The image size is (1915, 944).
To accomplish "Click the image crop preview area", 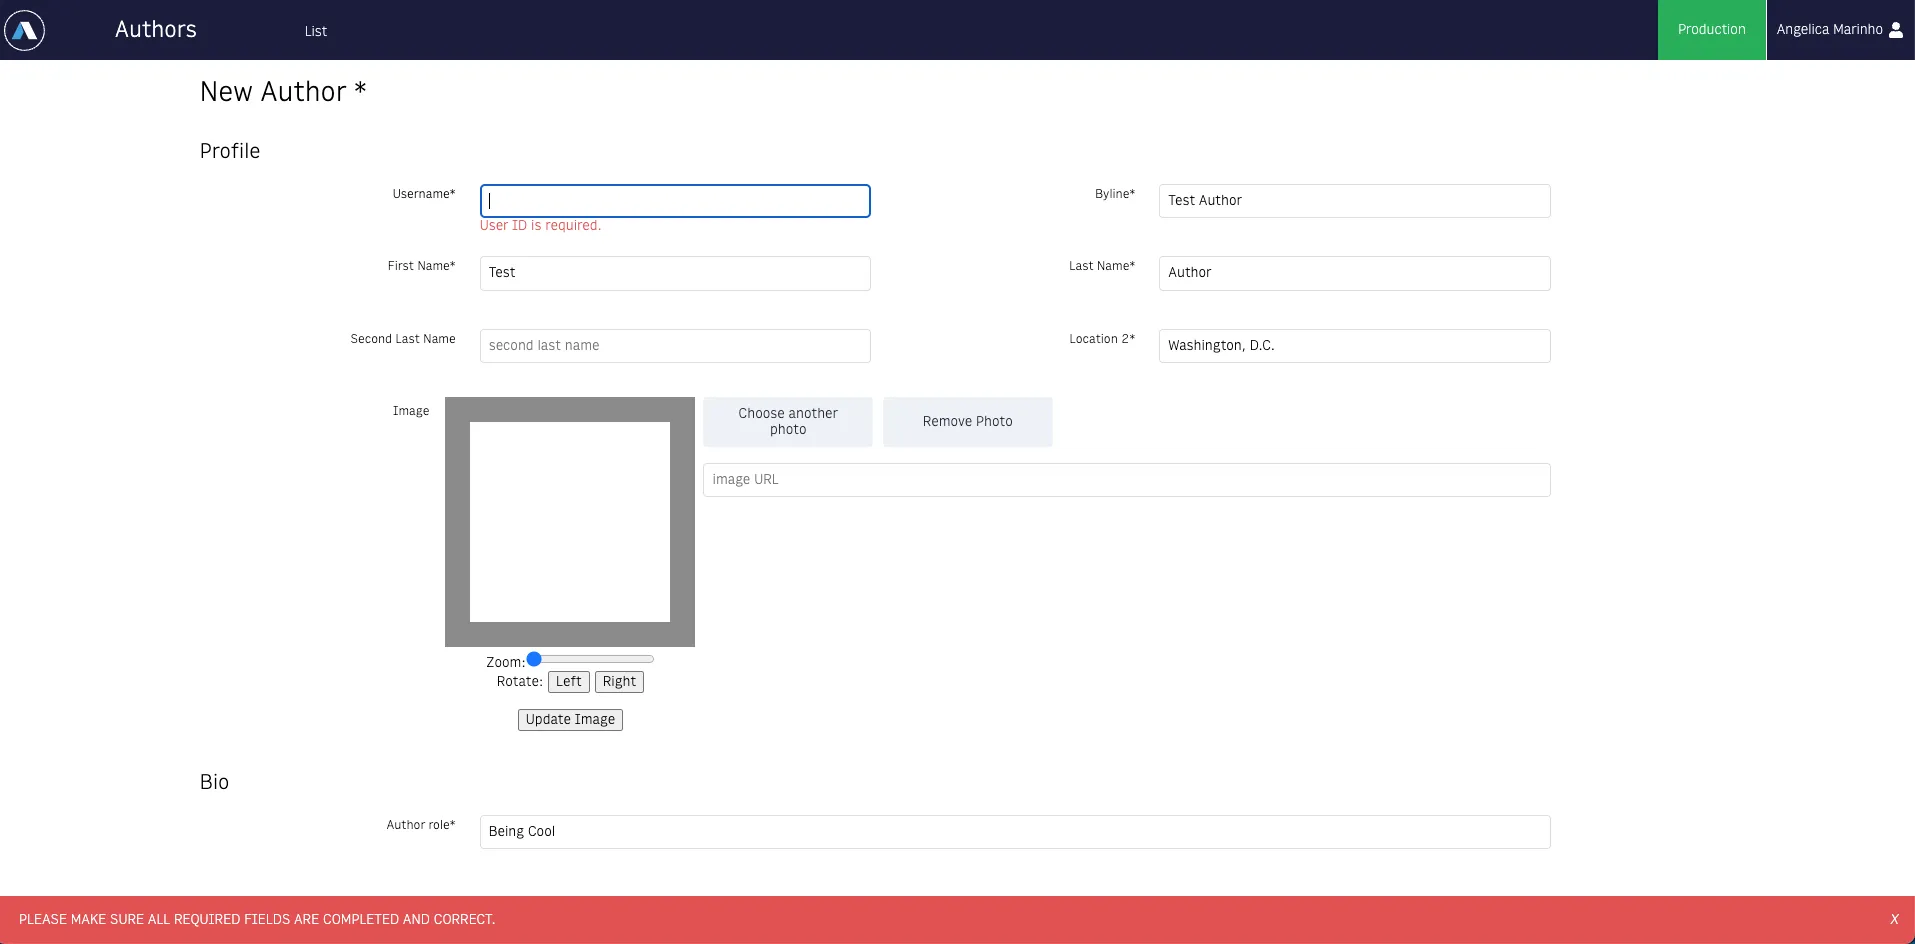I will pyautogui.click(x=570, y=522).
